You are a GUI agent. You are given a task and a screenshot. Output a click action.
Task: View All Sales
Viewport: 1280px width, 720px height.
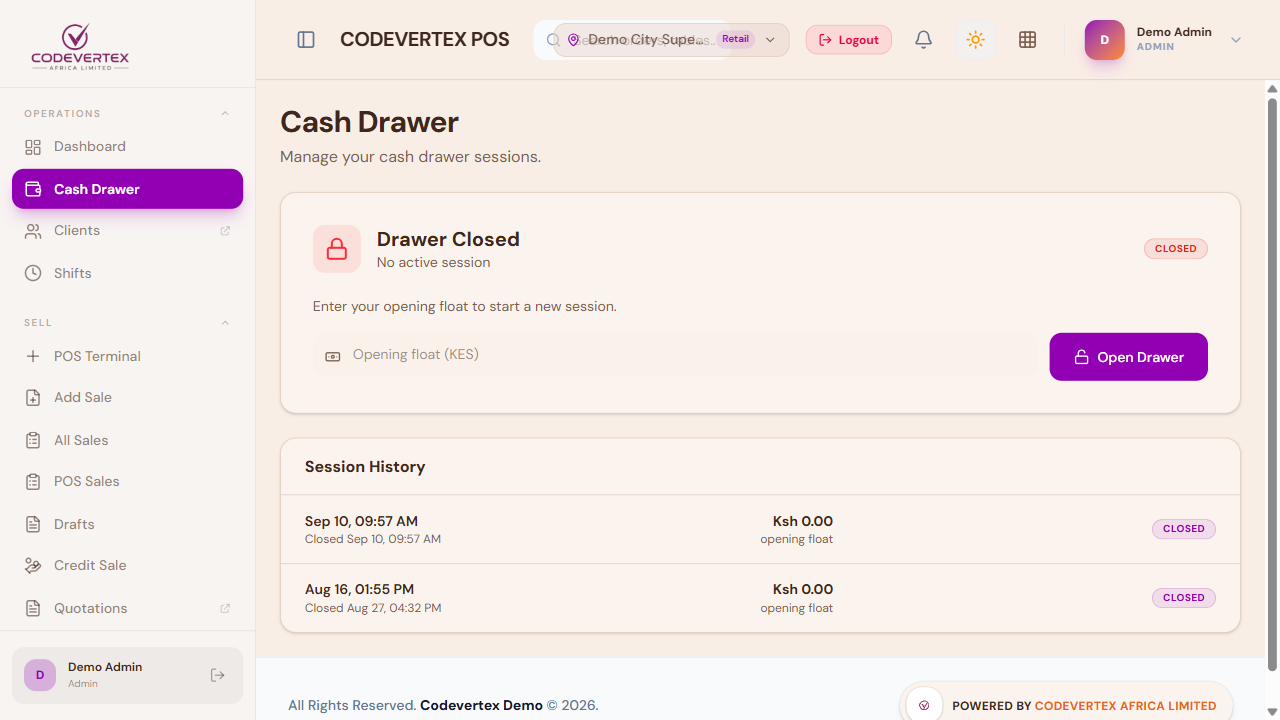pyautogui.click(x=127, y=440)
